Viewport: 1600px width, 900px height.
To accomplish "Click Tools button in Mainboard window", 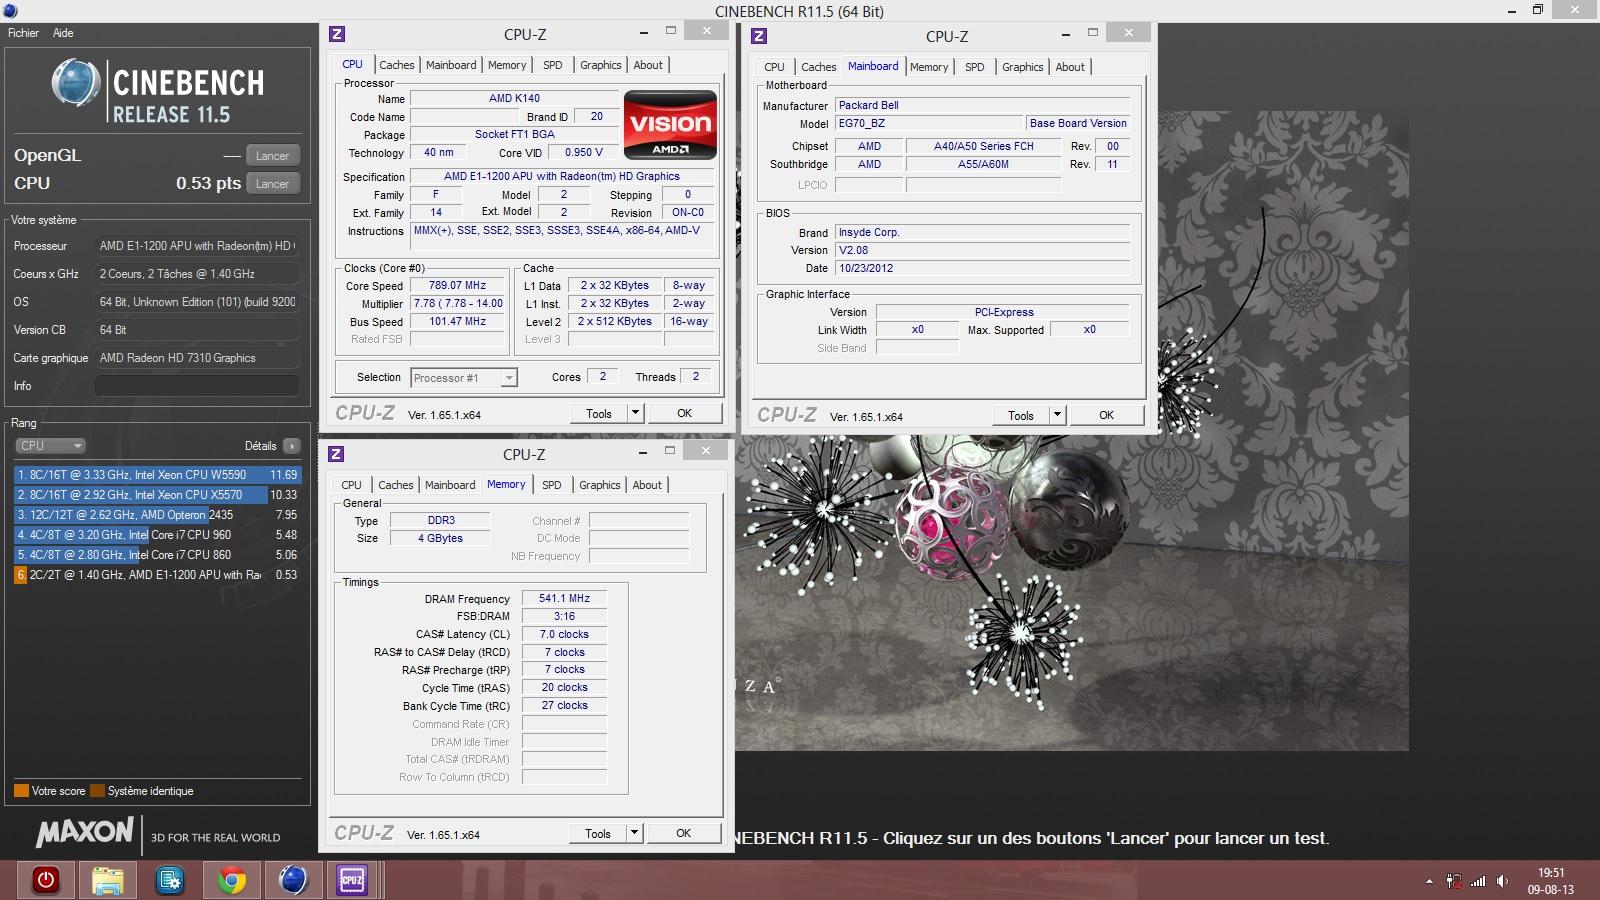I will tap(1021, 415).
